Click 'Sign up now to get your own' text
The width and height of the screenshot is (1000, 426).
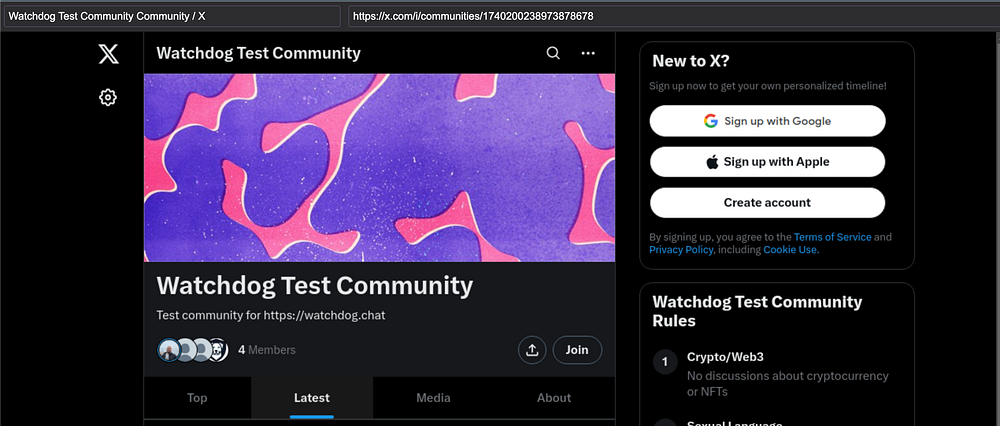pos(767,85)
